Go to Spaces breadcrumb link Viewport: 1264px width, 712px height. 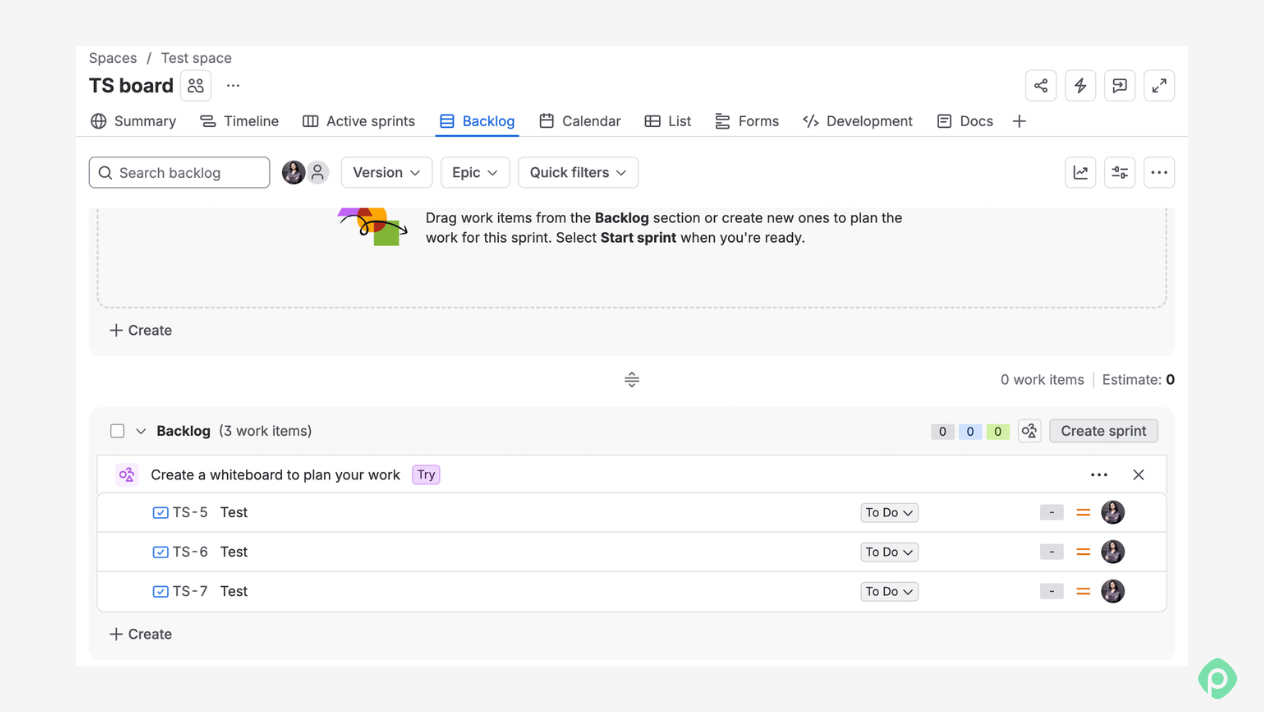coord(113,58)
